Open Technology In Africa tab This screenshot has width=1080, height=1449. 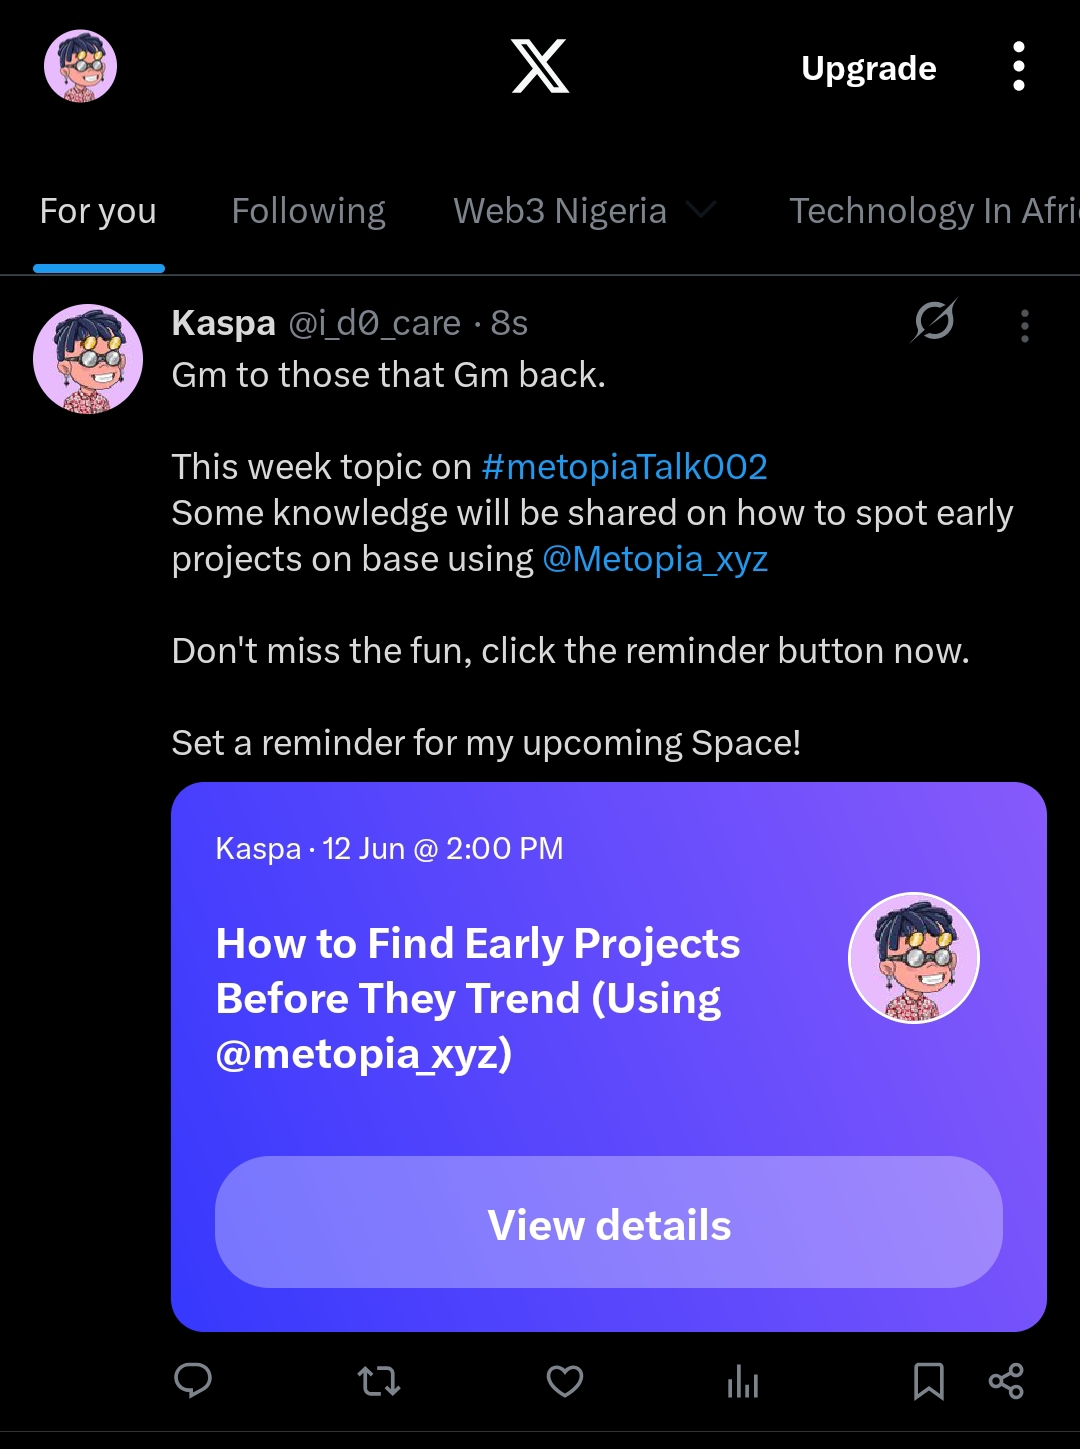click(x=932, y=211)
